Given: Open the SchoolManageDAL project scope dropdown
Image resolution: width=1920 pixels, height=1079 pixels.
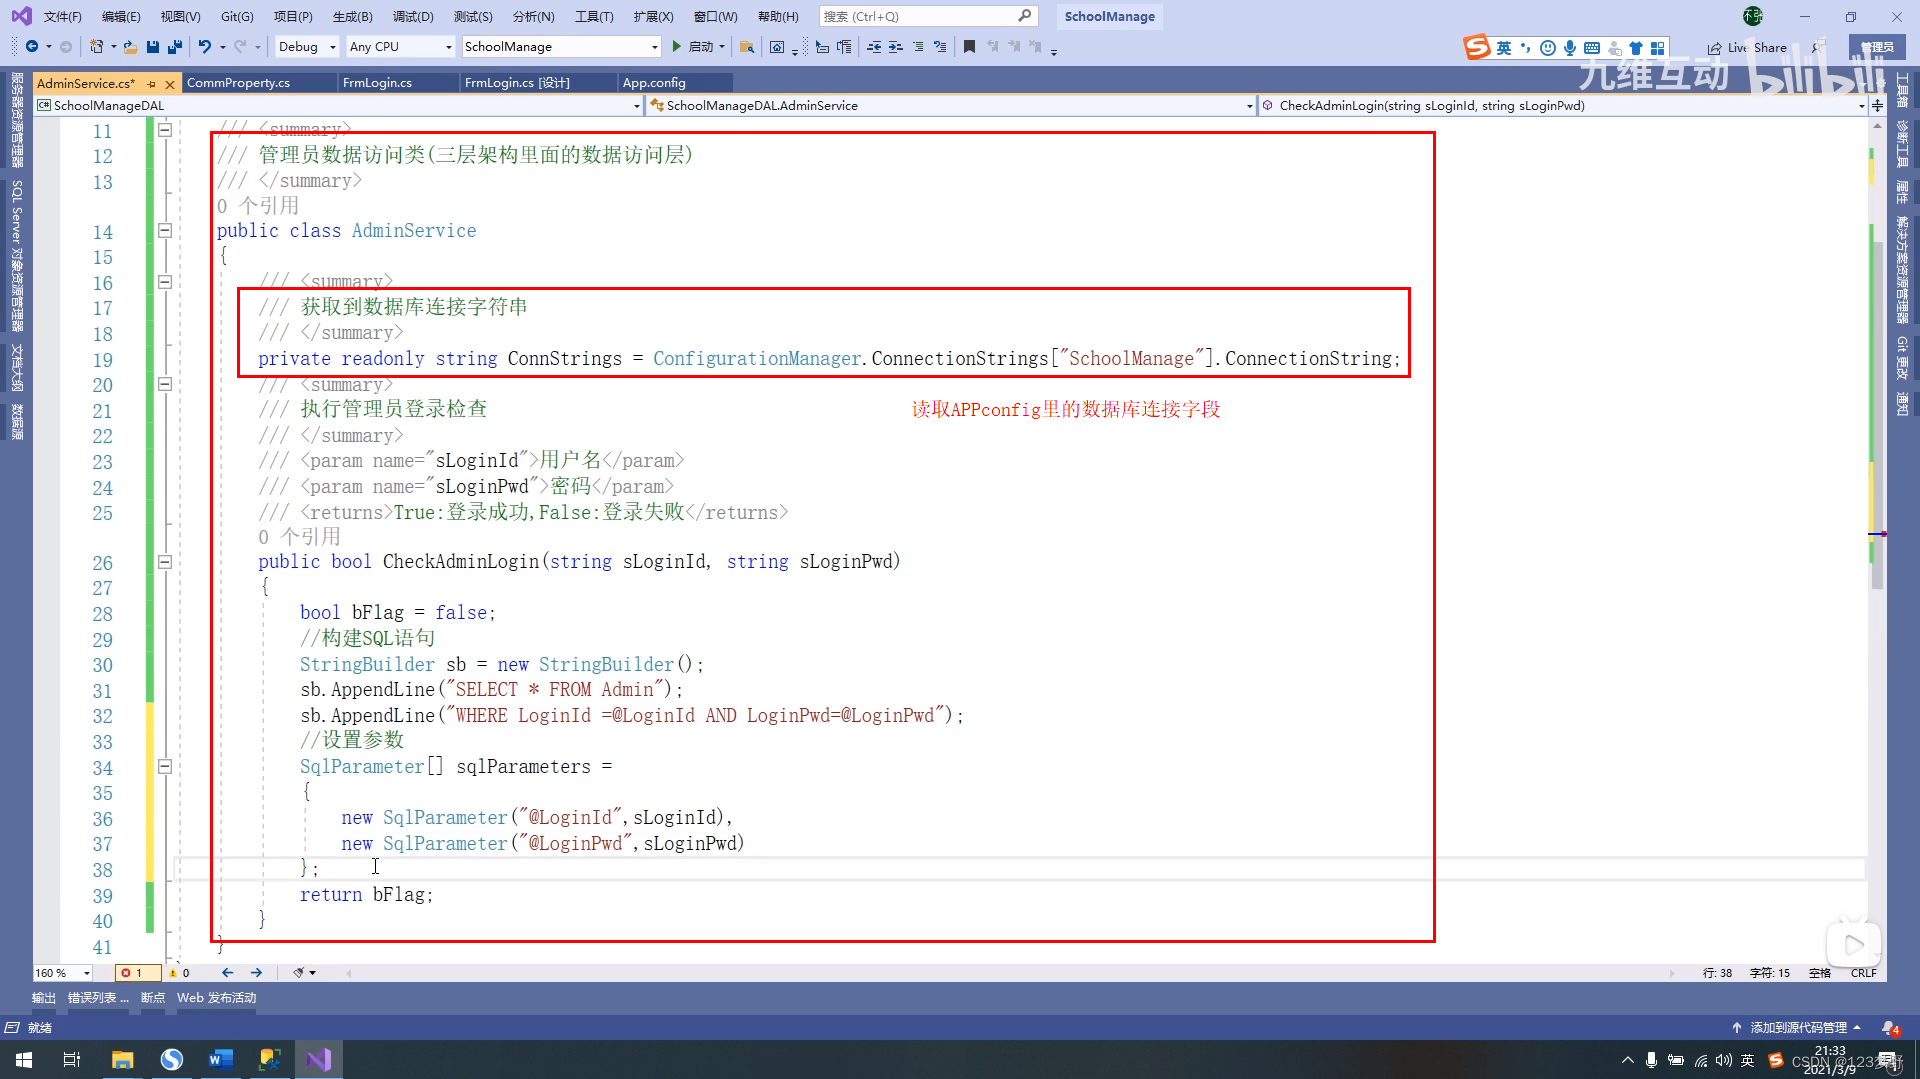Looking at the screenshot, I should click(338, 105).
